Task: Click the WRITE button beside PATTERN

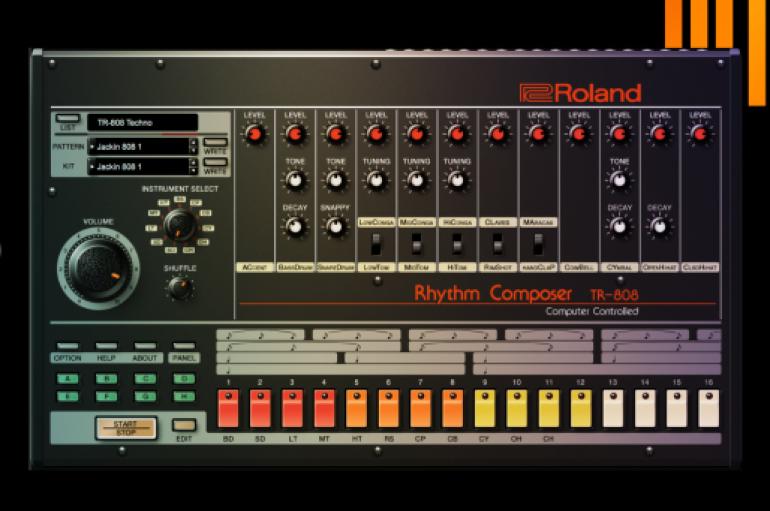Action: 216,142
